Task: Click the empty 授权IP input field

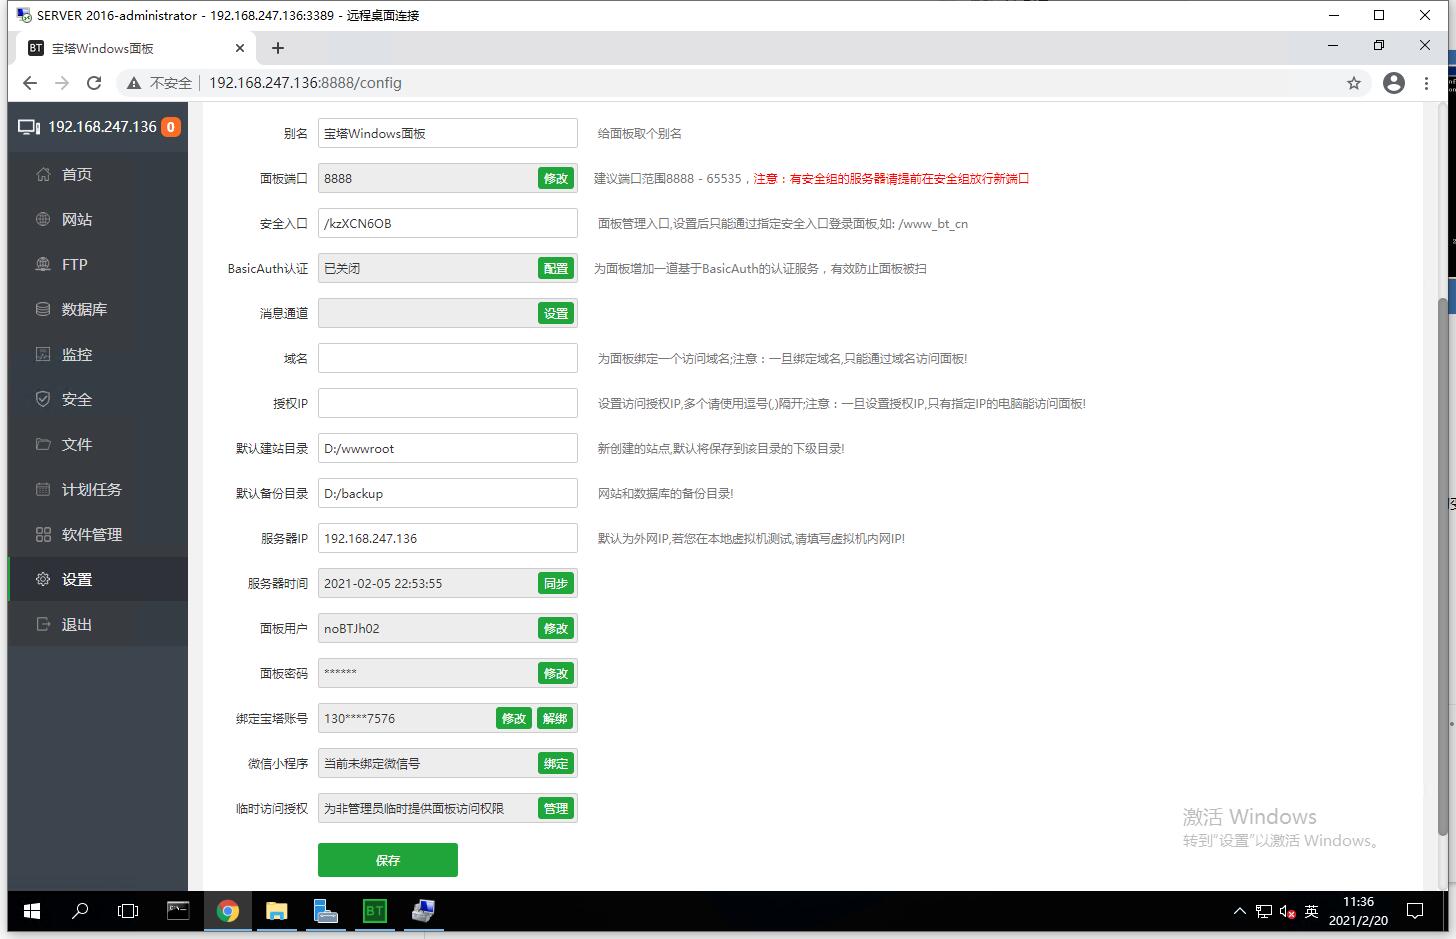Action: point(448,403)
